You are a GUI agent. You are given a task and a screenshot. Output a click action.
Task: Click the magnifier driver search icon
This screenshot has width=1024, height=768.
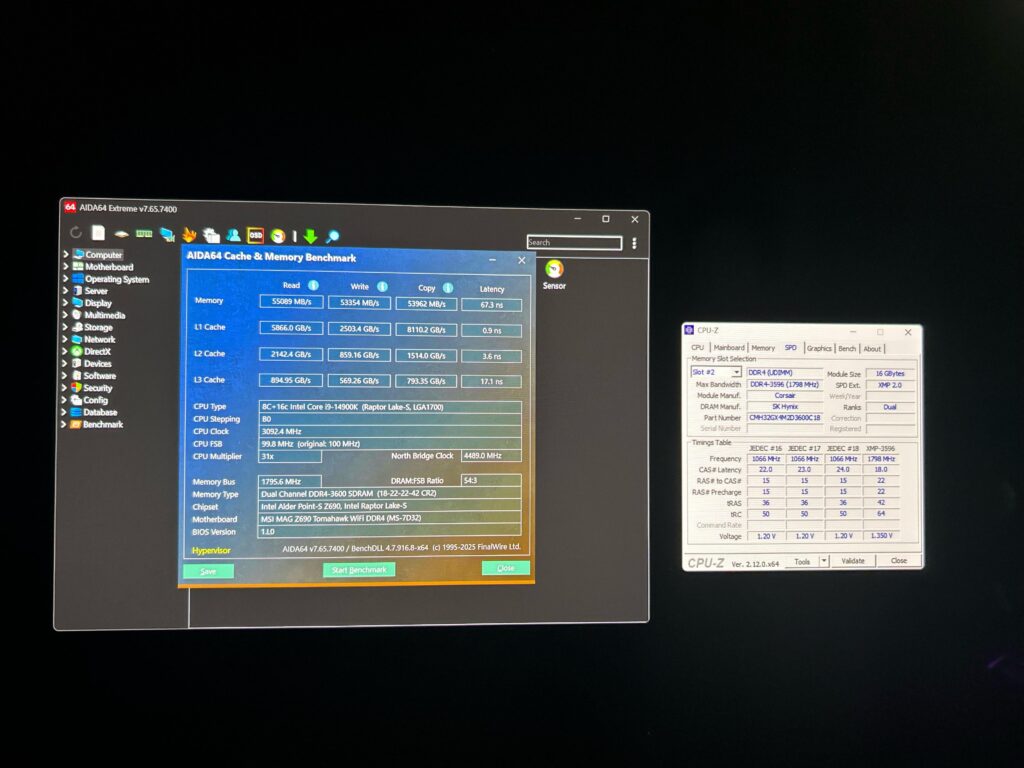332,236
